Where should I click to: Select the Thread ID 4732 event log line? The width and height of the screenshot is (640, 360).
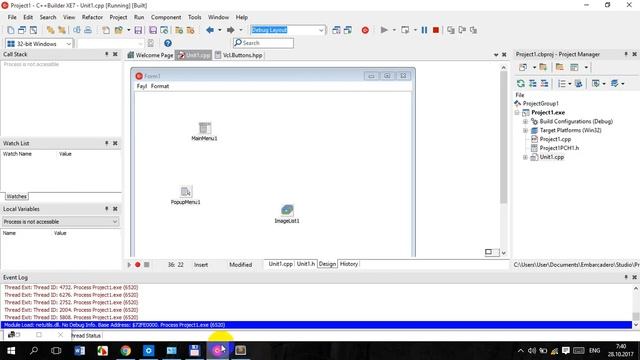(71, 287)
